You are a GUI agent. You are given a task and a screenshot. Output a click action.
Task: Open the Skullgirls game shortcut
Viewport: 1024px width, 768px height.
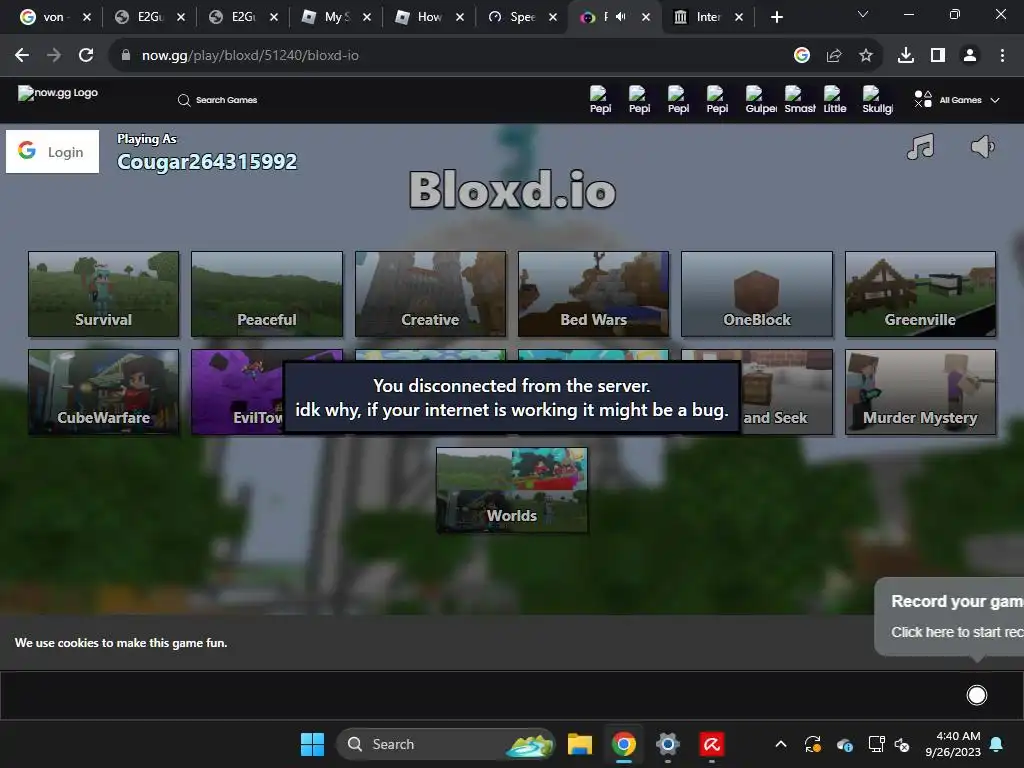coord(877,100)
